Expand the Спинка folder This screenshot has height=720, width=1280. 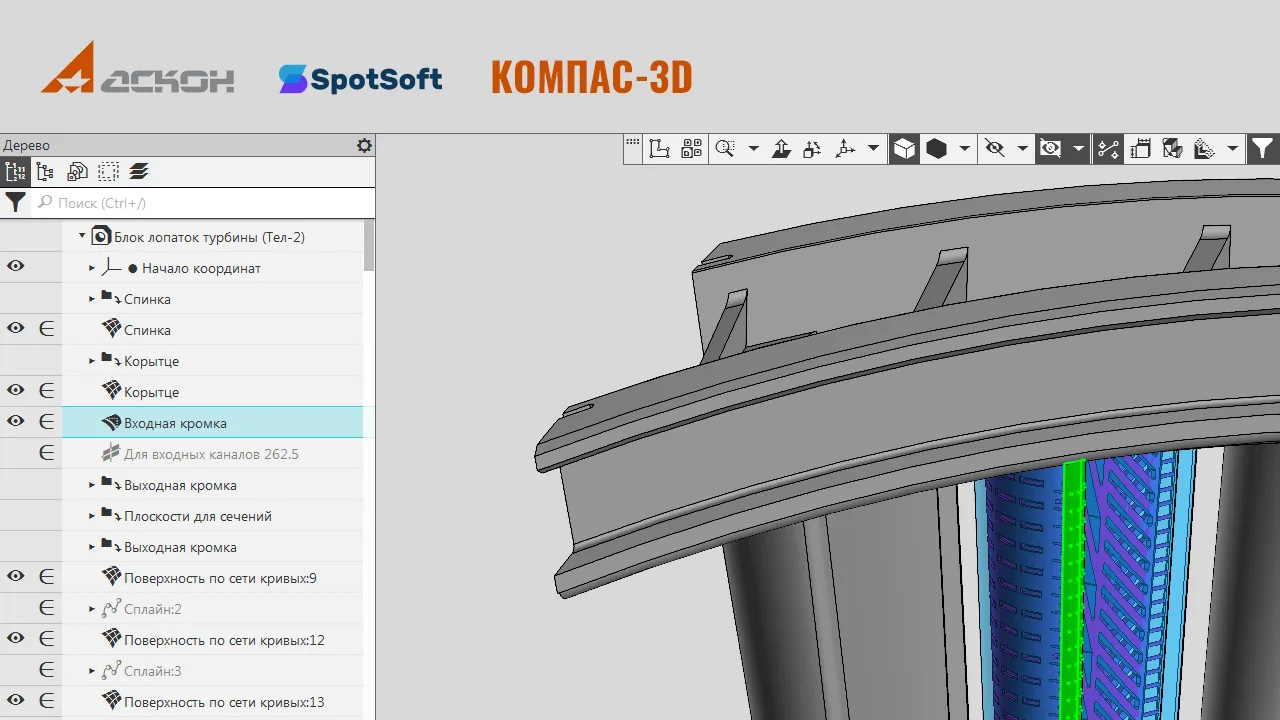pyautogui.click(x=92, y=299)
